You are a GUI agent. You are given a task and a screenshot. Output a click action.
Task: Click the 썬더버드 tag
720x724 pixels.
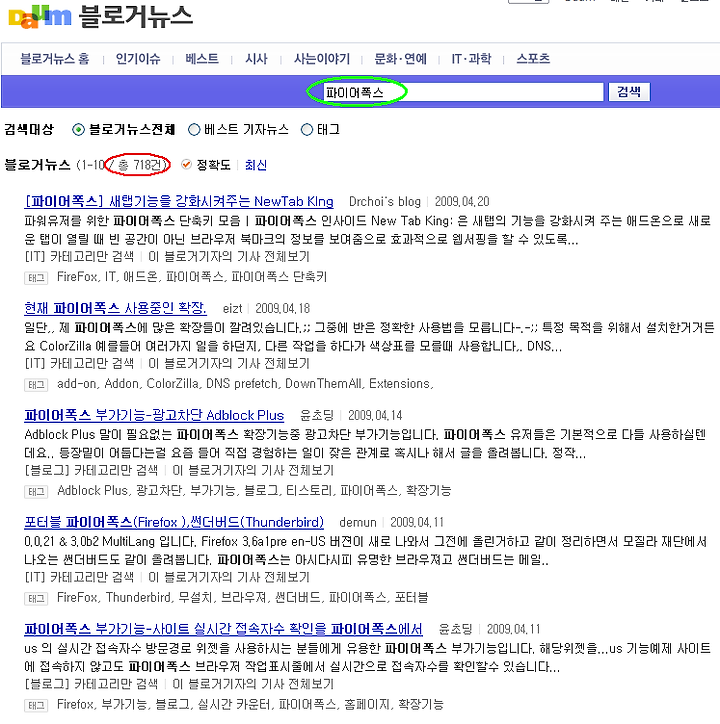point(297,597)
